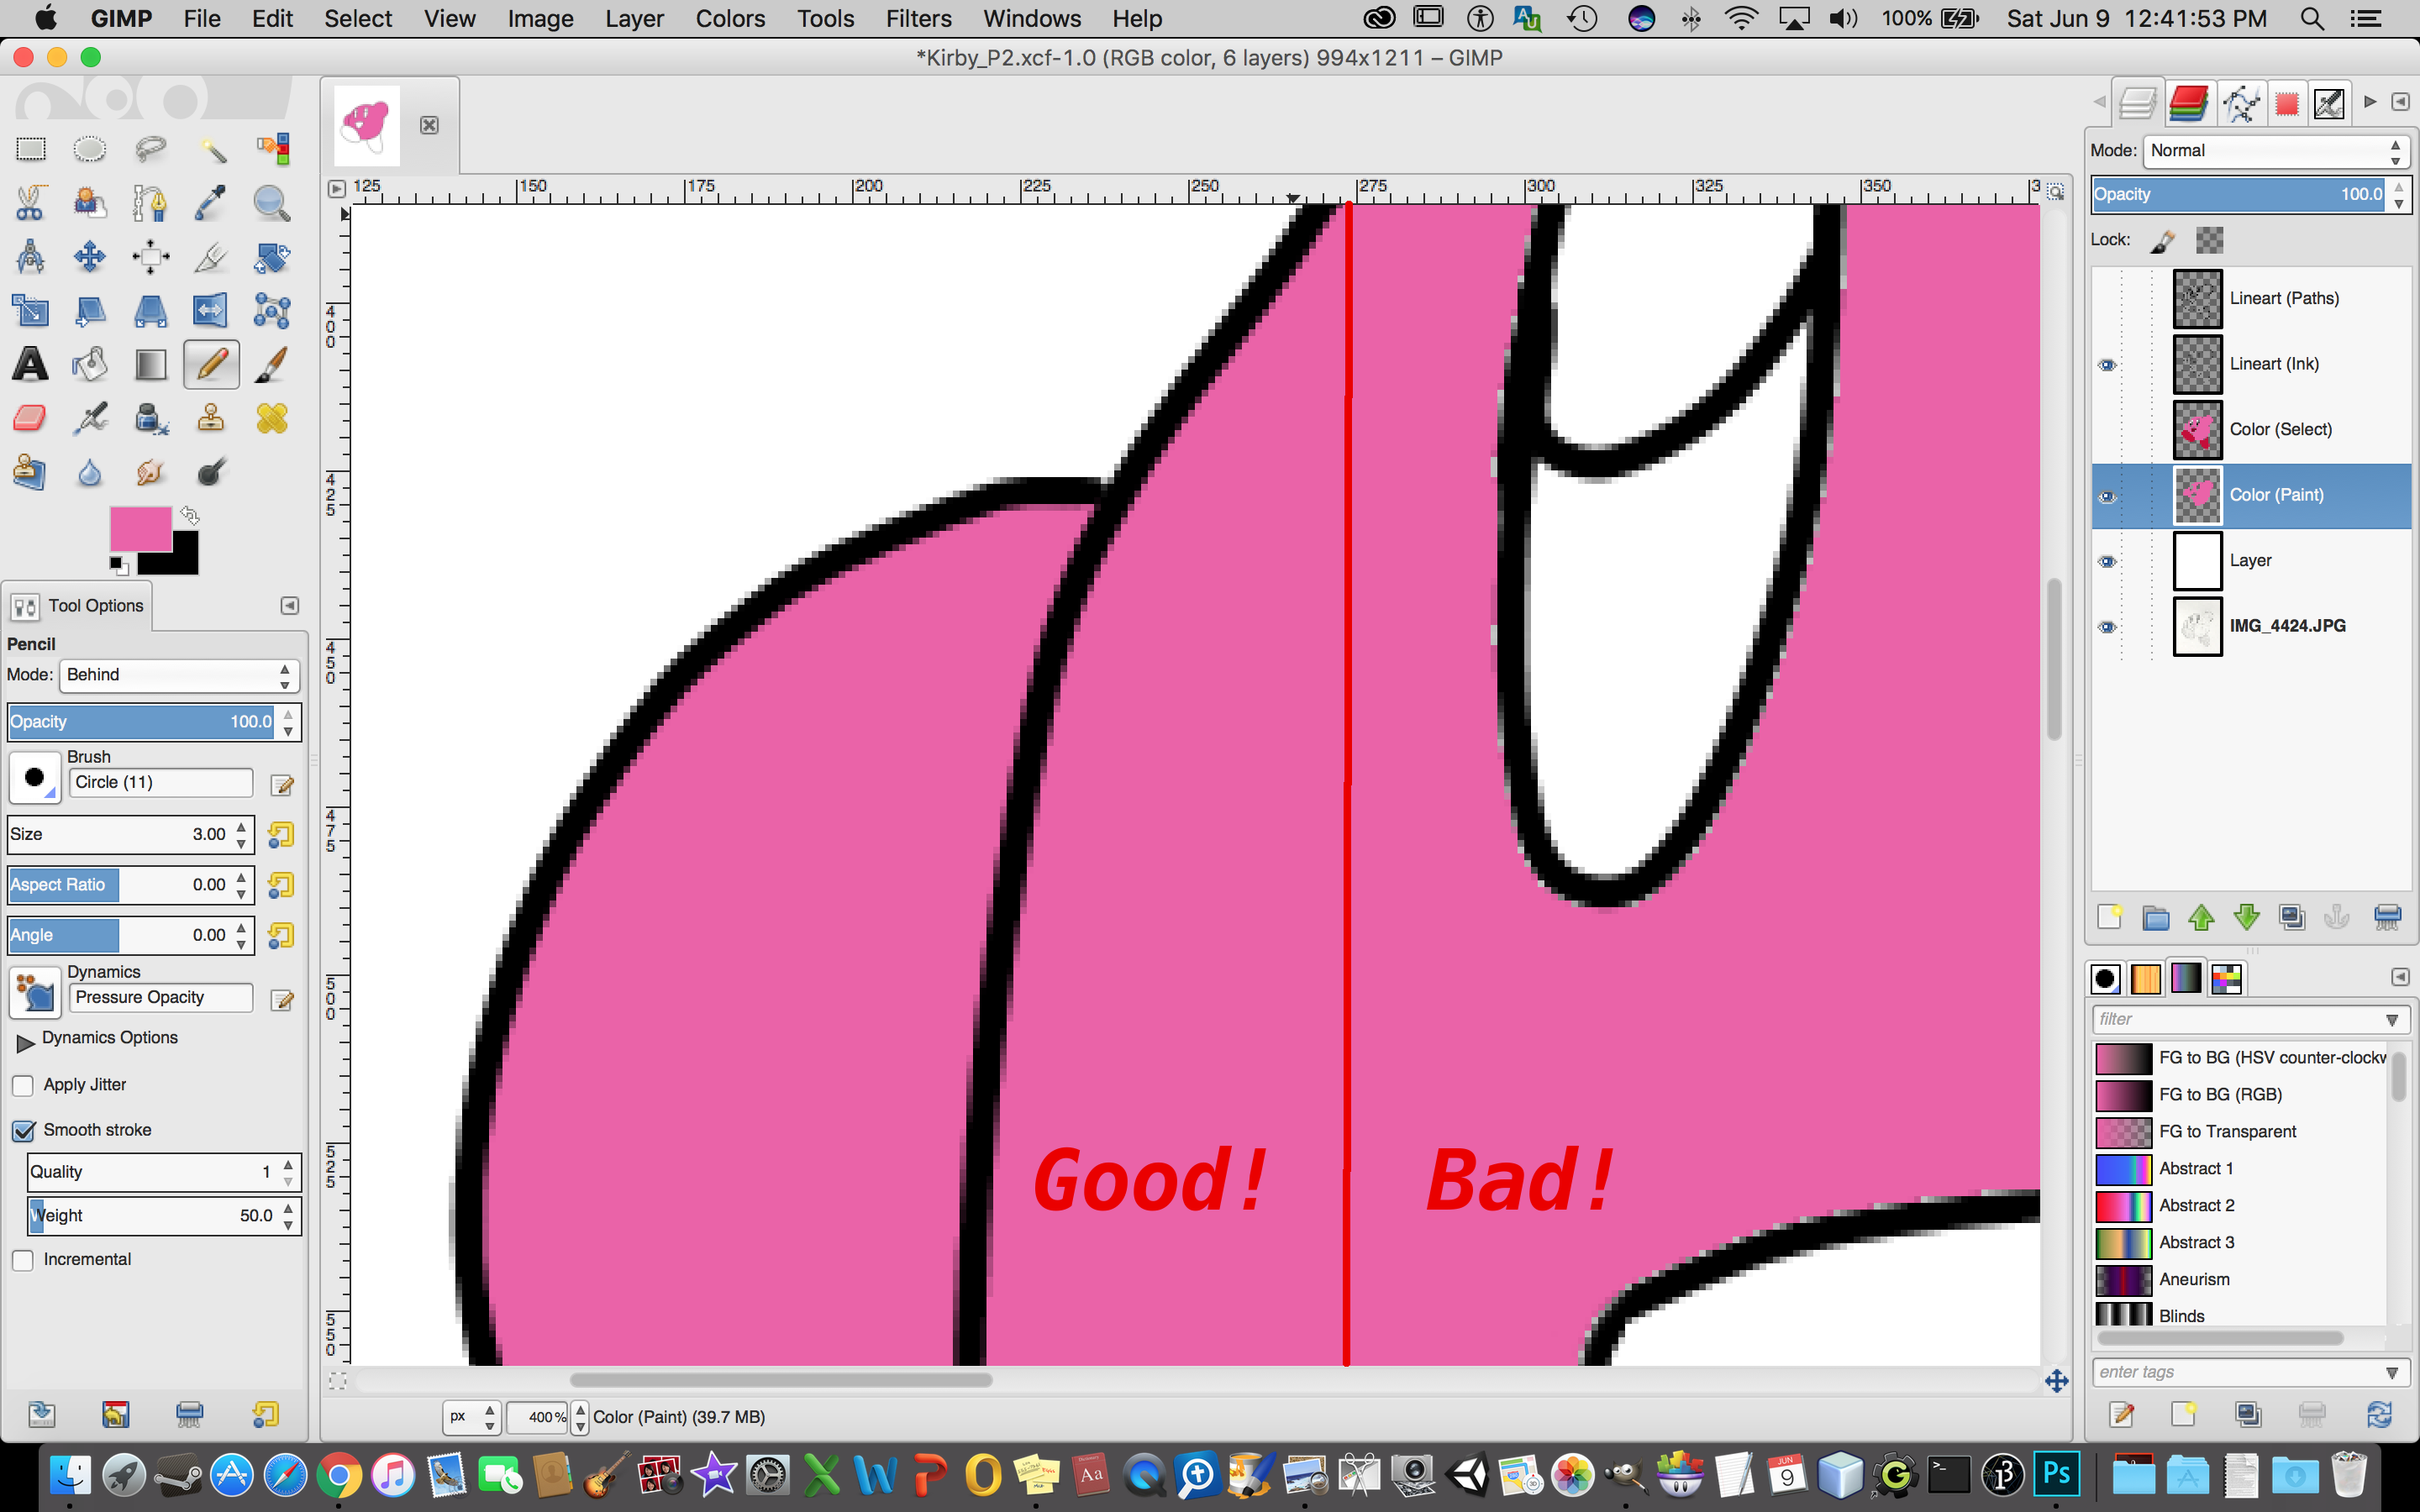Reset brush Size to default
The height and width of the screenshot is (1512, 2420).
coord(281,835)
